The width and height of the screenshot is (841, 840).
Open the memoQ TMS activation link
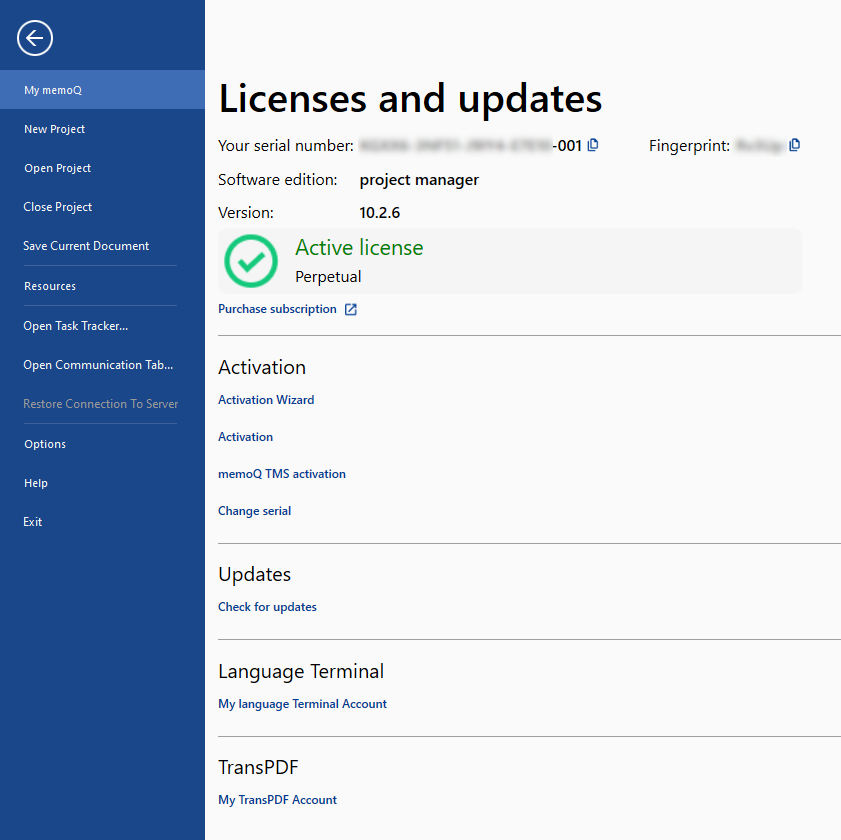[x=282, y=474]
